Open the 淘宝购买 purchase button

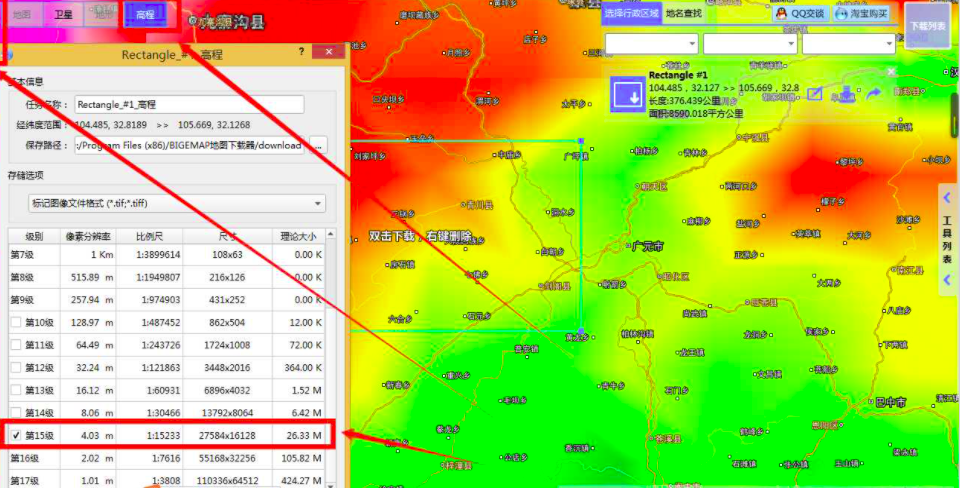[862, 13]
